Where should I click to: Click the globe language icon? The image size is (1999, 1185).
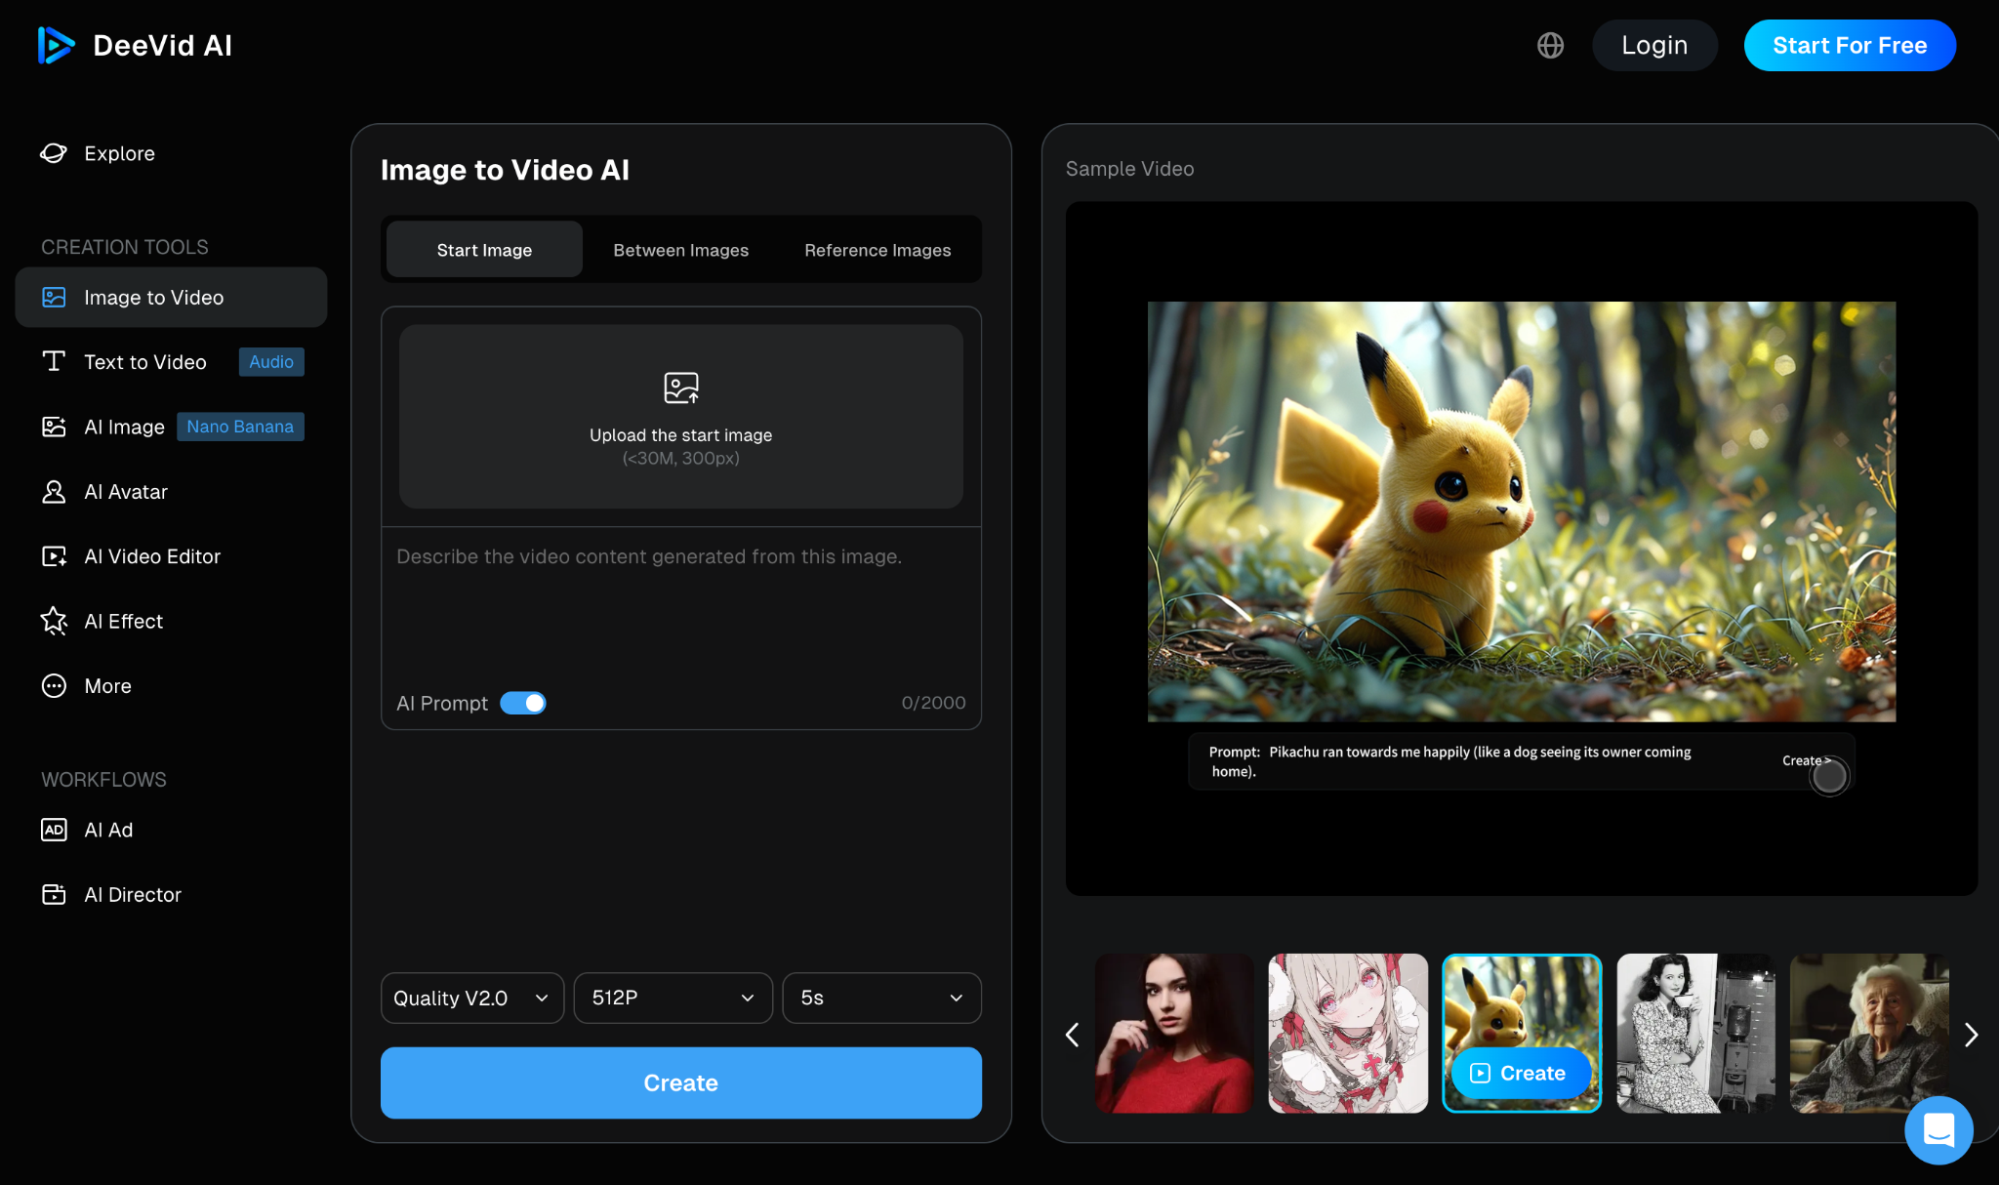coord(1550,45)
